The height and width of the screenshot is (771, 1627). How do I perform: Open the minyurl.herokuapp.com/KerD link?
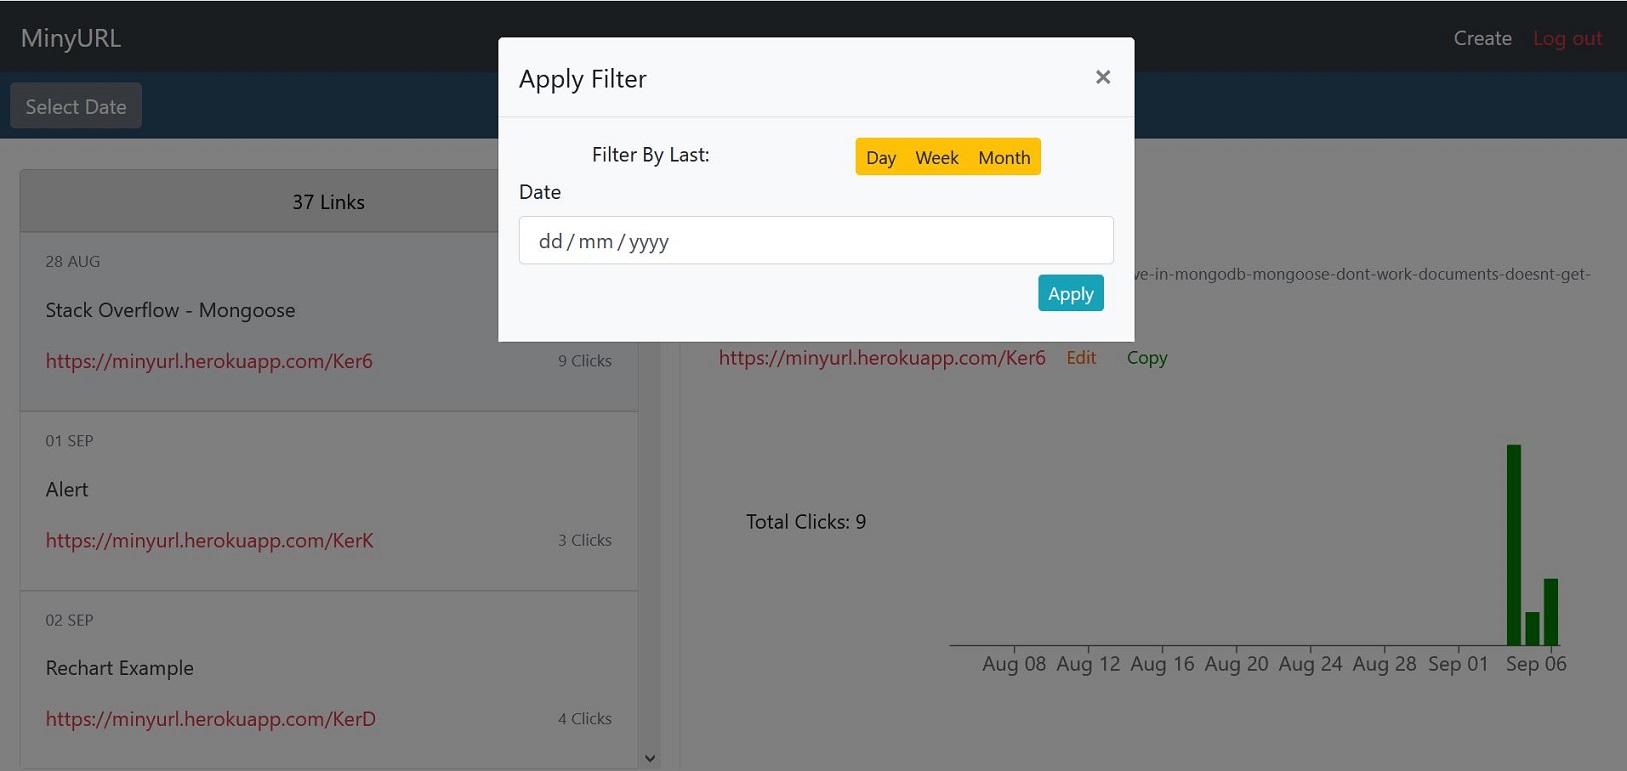click(x=210, y=719)
